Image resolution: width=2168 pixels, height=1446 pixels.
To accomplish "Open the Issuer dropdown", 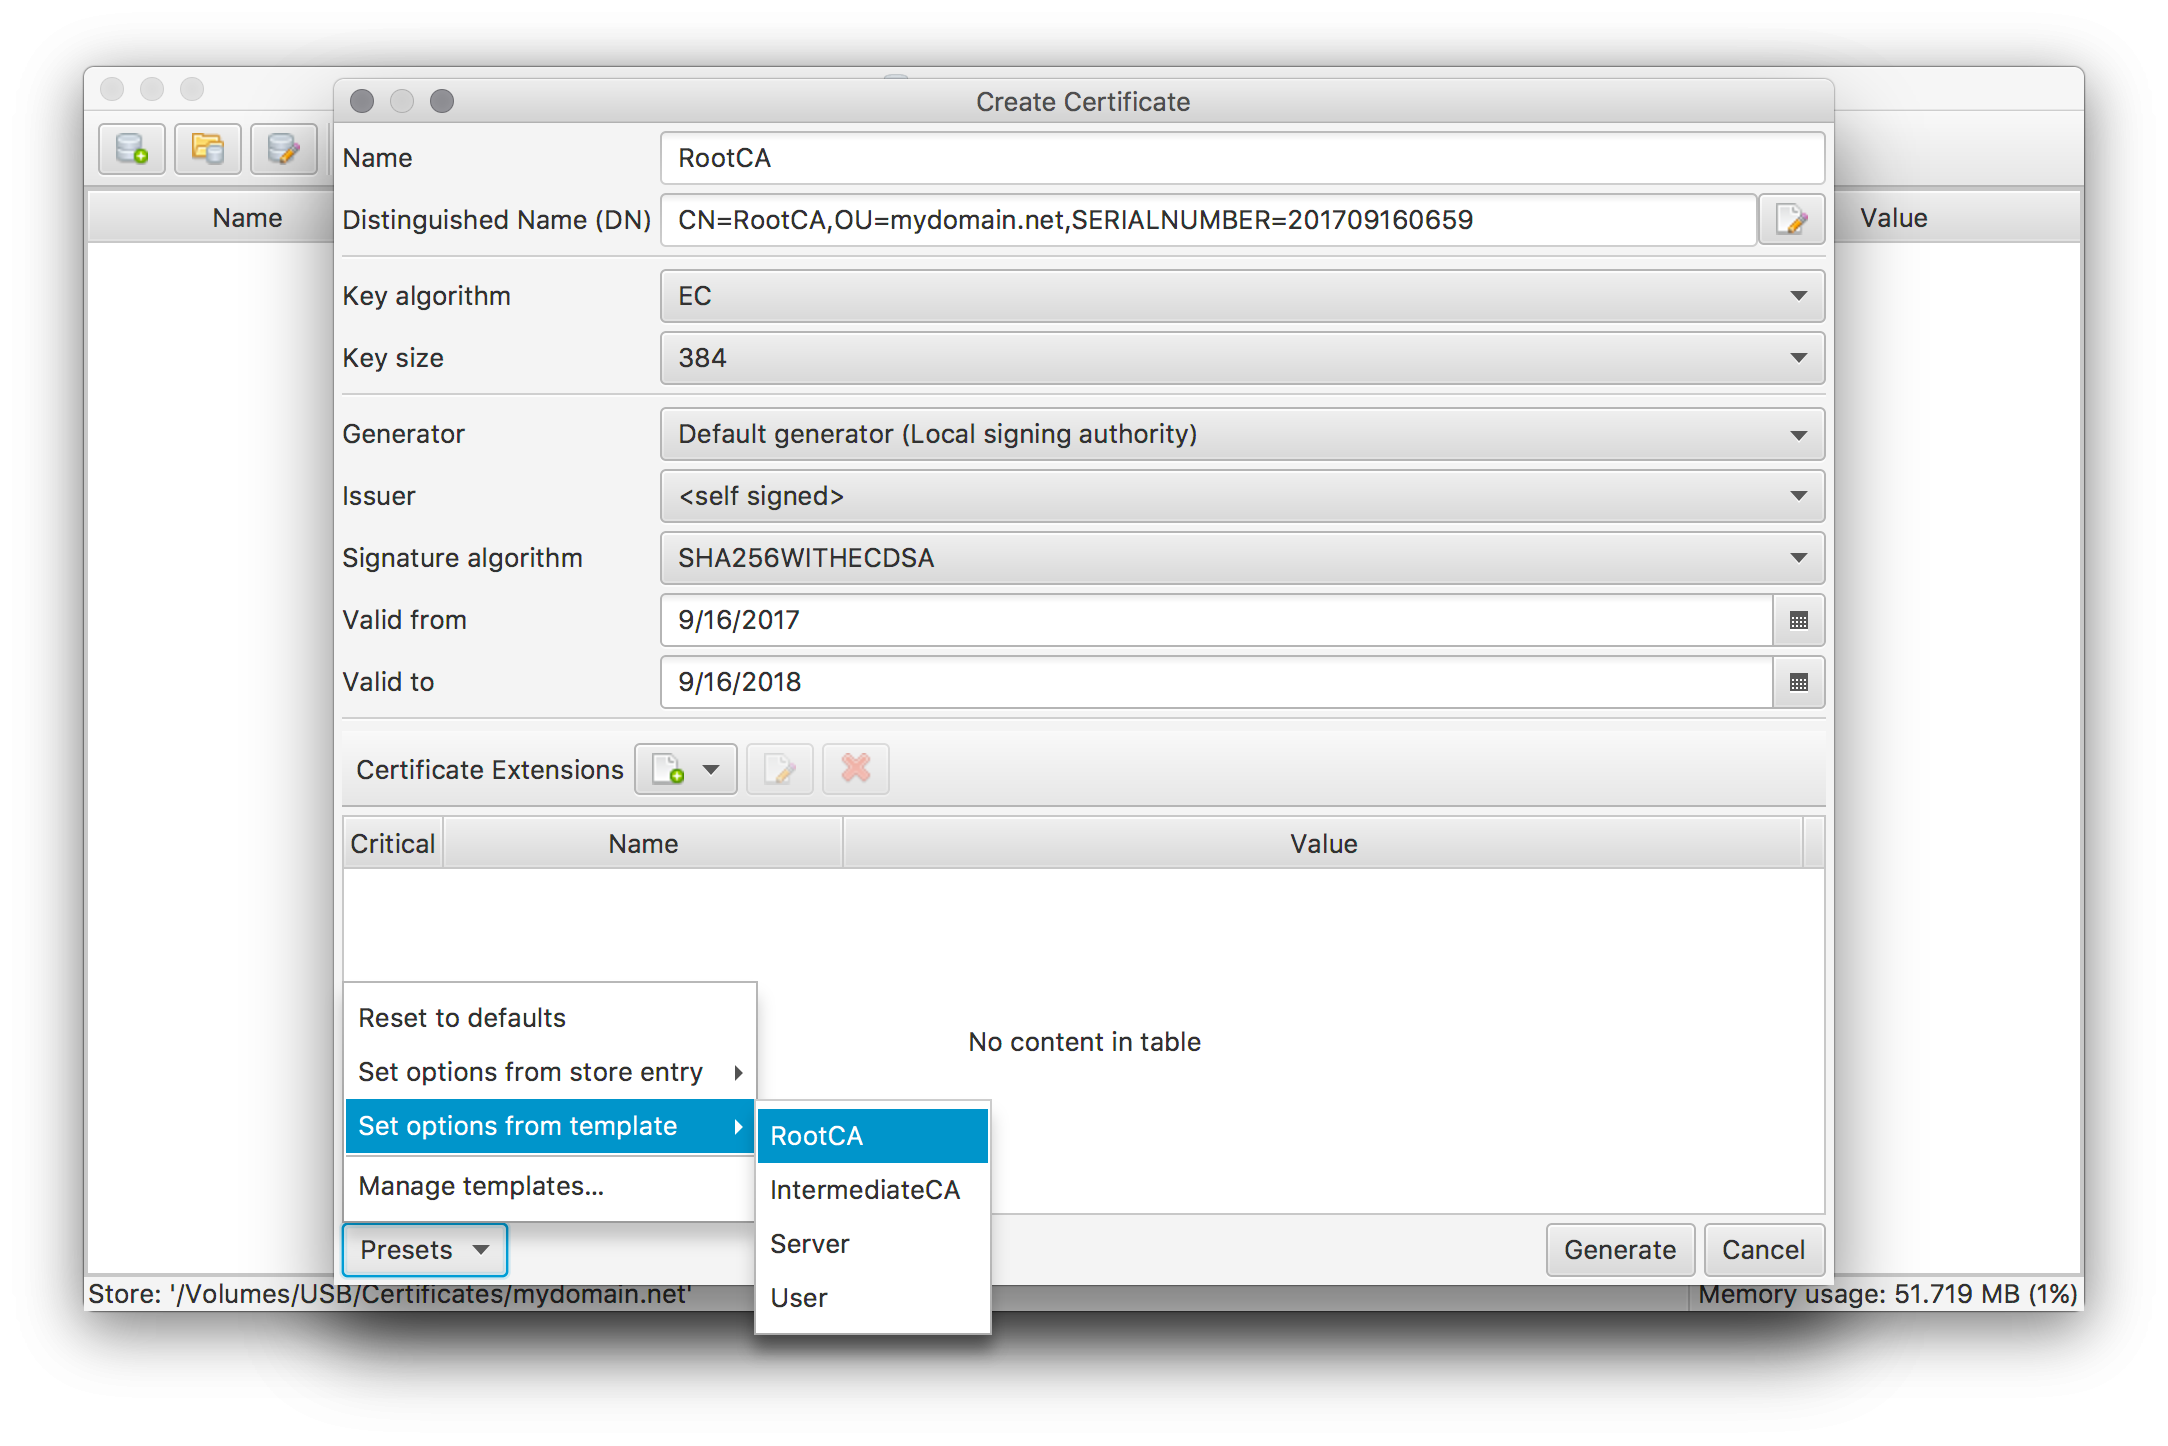I will [1243, 496].
